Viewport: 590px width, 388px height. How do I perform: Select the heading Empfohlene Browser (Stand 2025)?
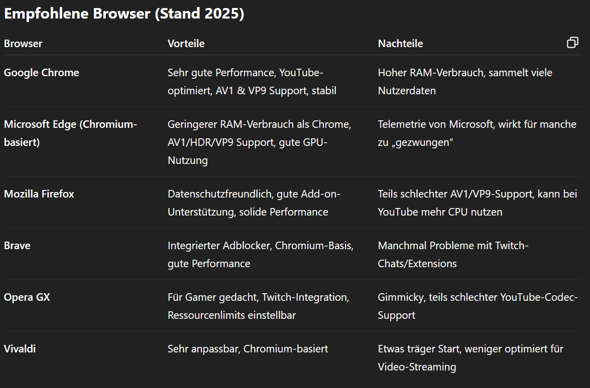(x=124, y=14)
